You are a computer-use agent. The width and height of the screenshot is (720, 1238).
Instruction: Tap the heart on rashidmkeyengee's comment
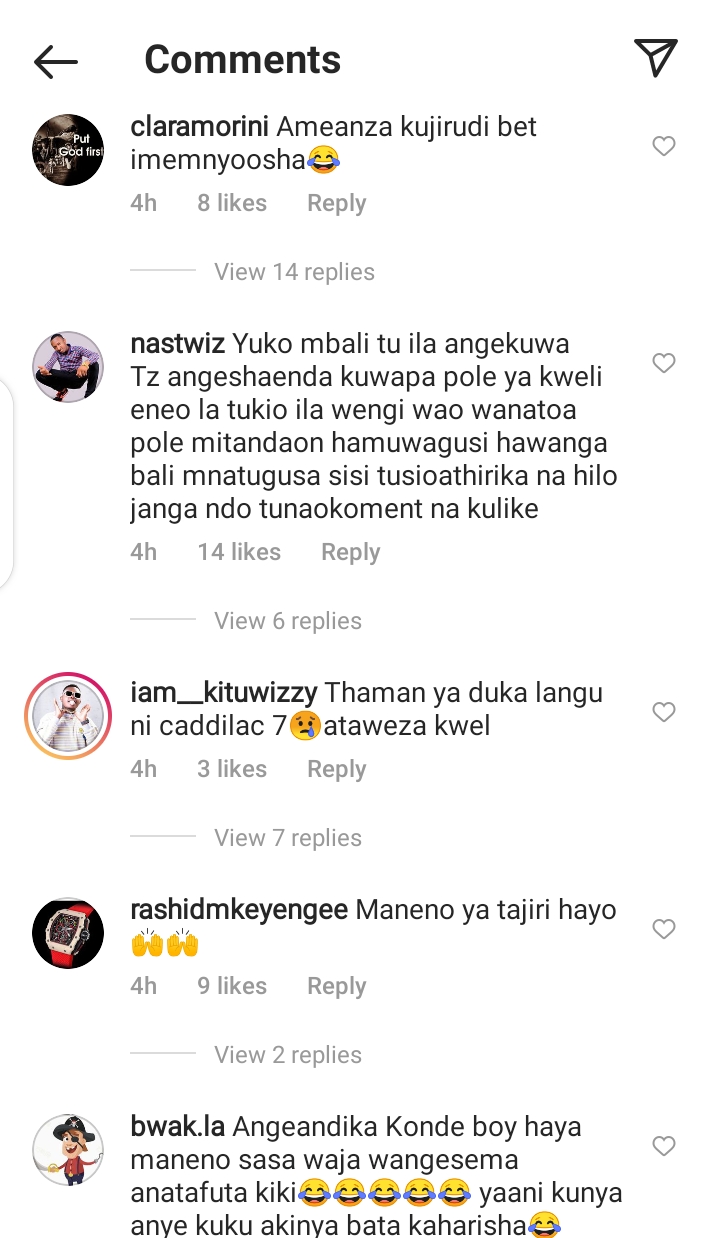coord(664,930)
